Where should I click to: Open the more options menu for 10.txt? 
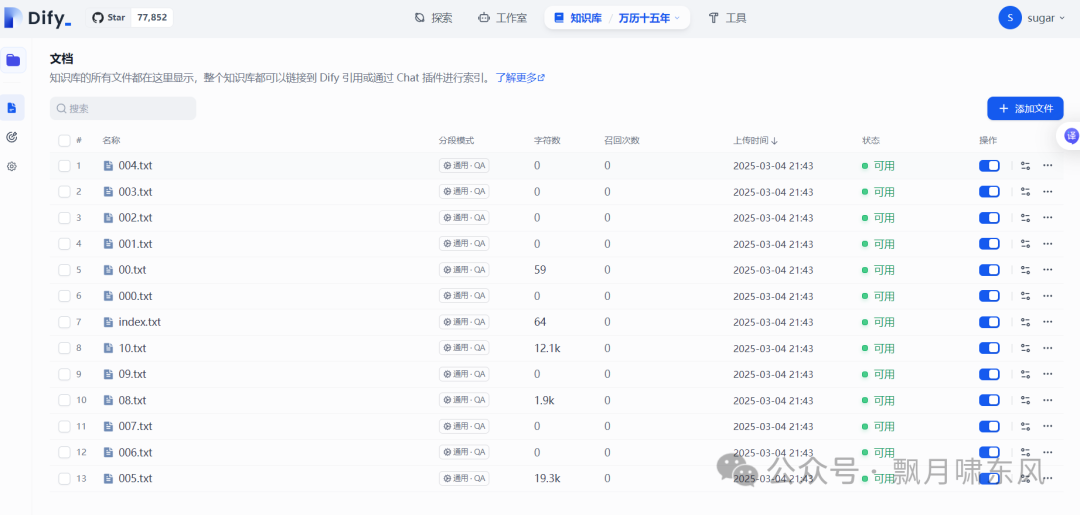[1048, 348]
